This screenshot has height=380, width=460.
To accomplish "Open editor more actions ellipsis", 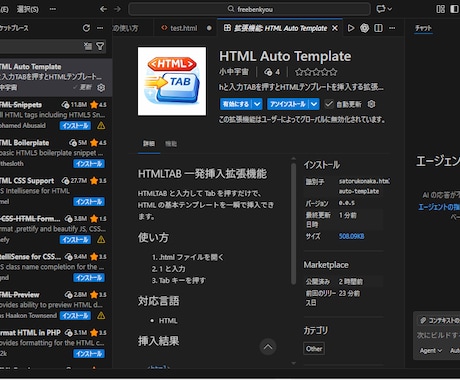I will (392, 28).
